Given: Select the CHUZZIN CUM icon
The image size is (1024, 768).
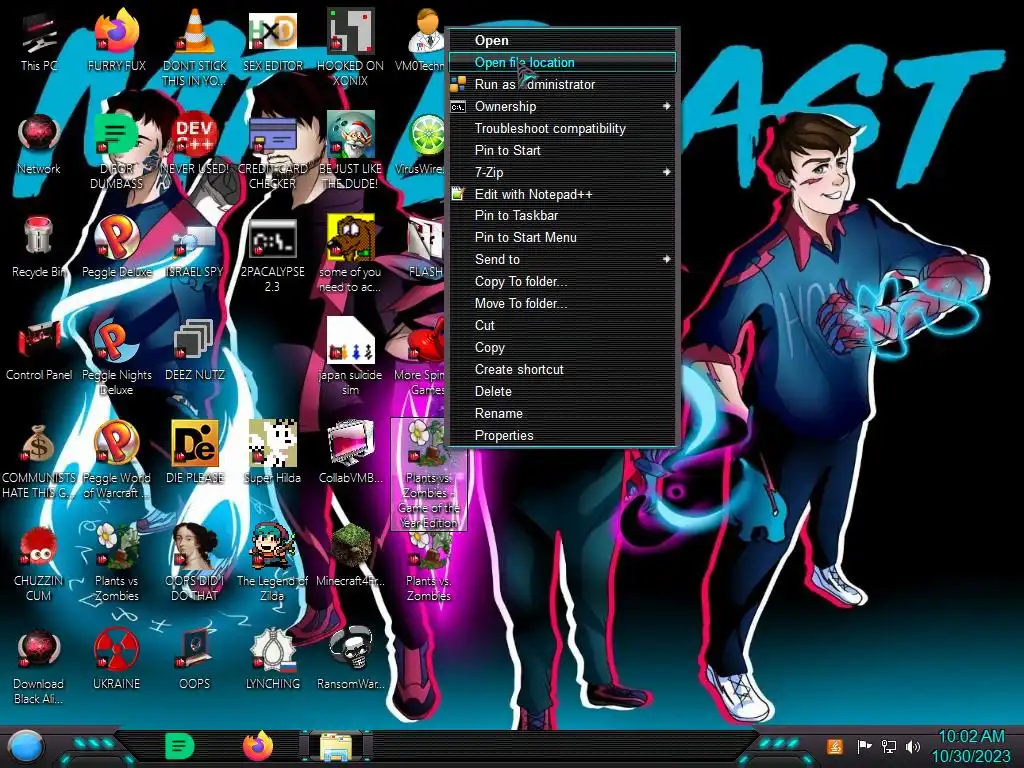Looking at the screenshot, I should [39, 564].
